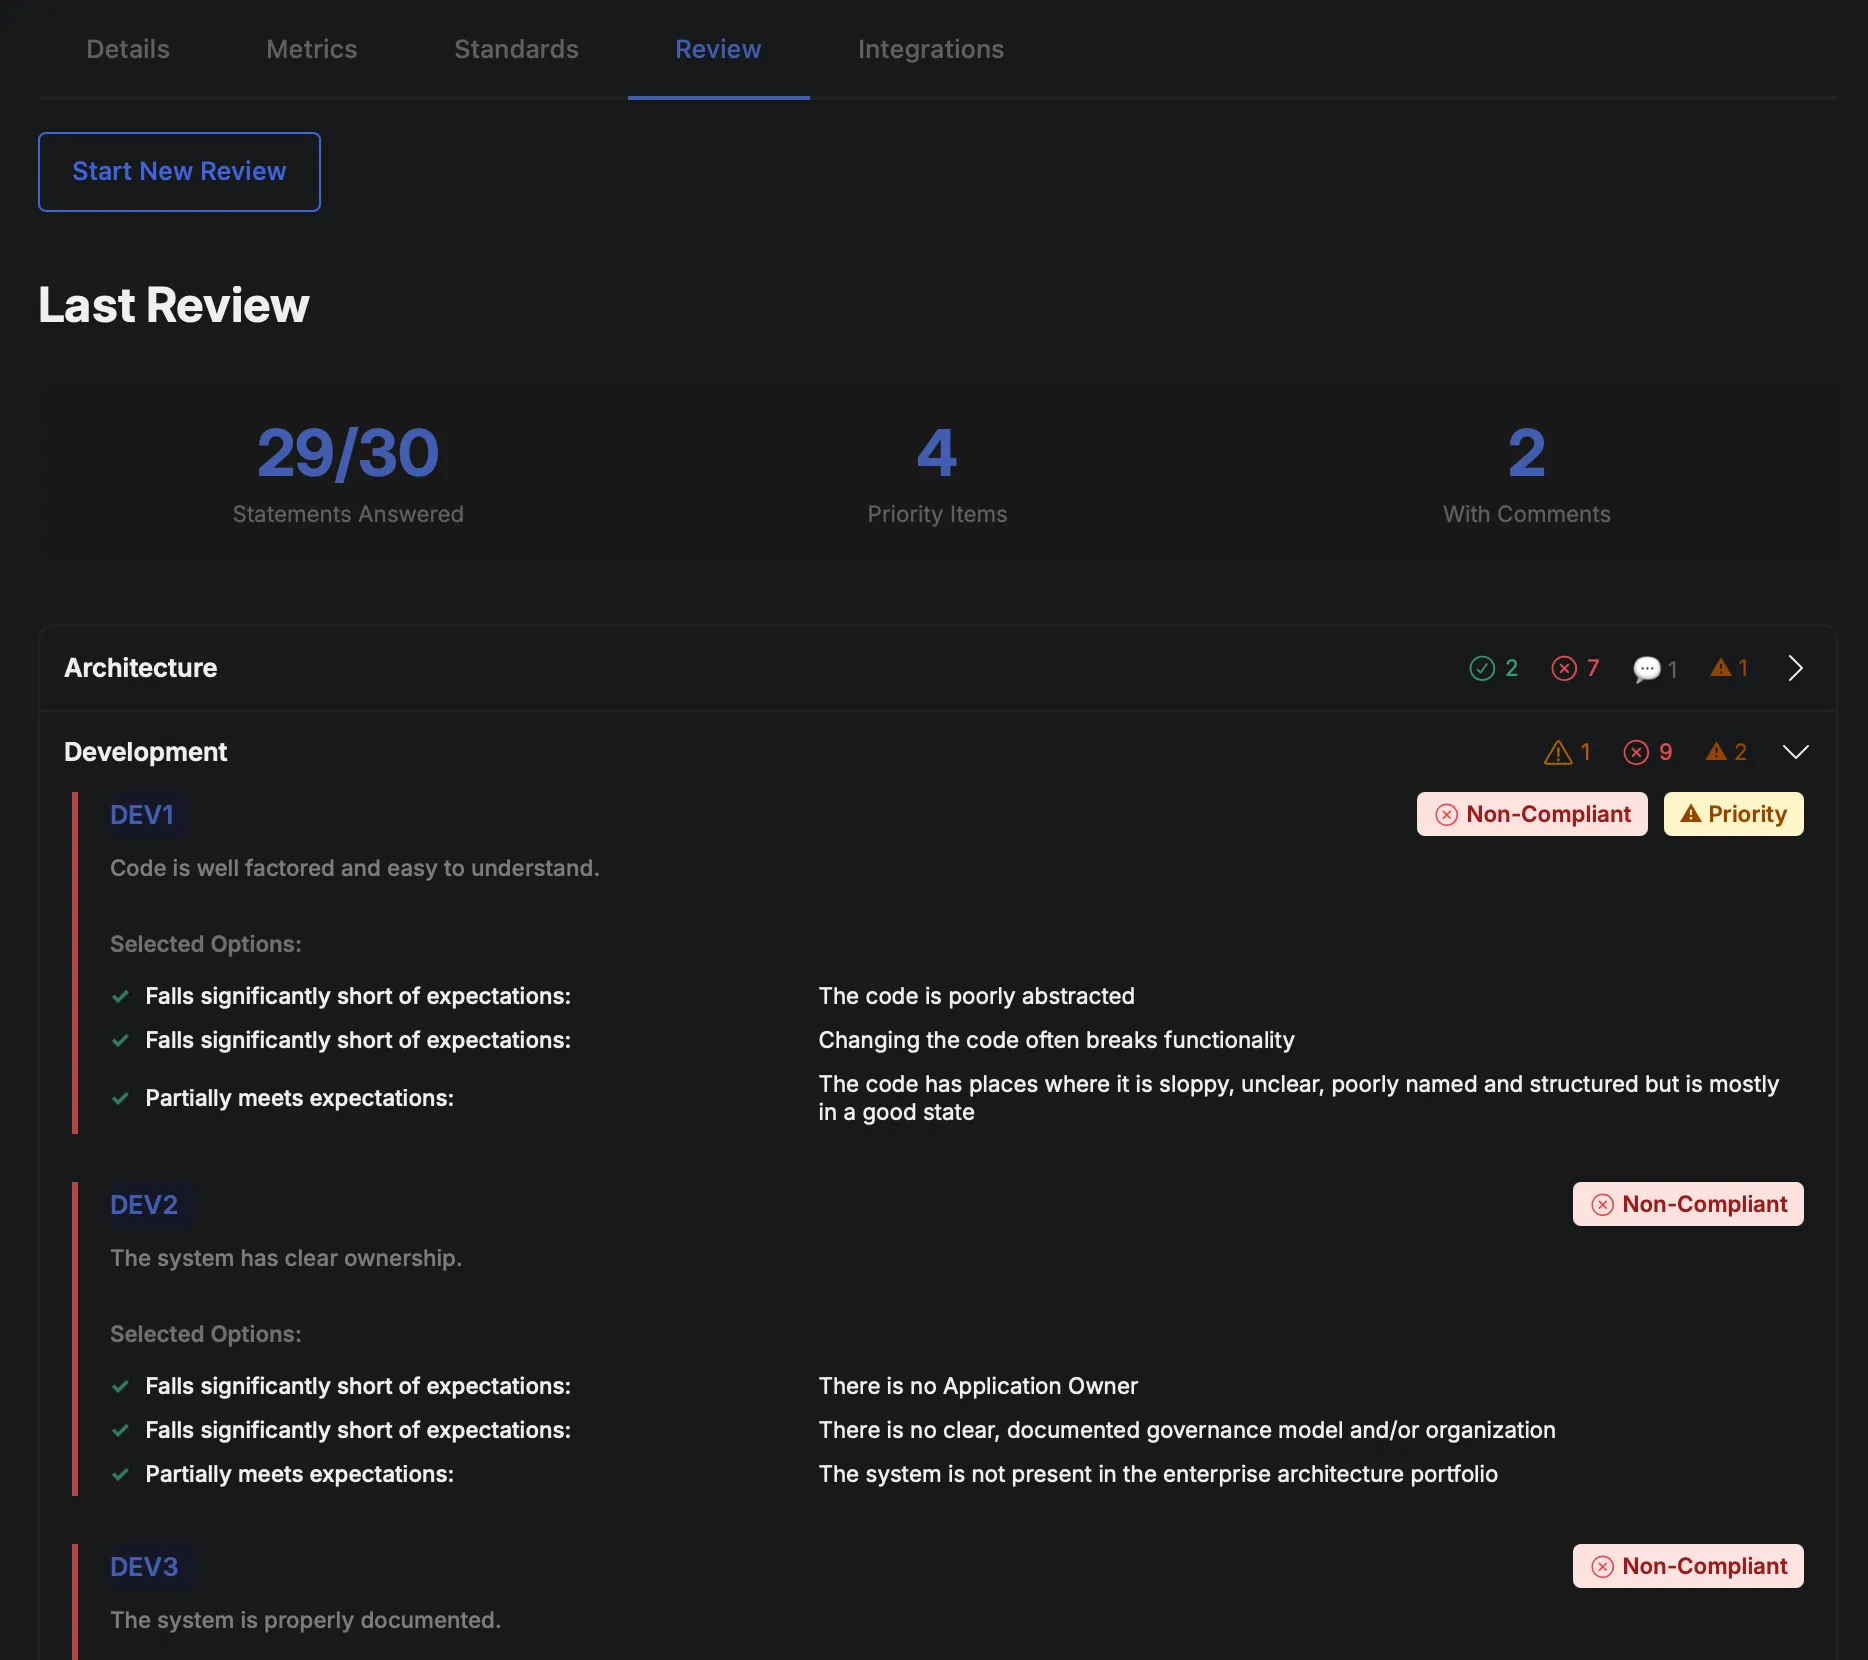Select the Non-Compliant badge on DEV1
Image resolution: width=1868 pixels, height=1660 pixels.
(1531, 814)
